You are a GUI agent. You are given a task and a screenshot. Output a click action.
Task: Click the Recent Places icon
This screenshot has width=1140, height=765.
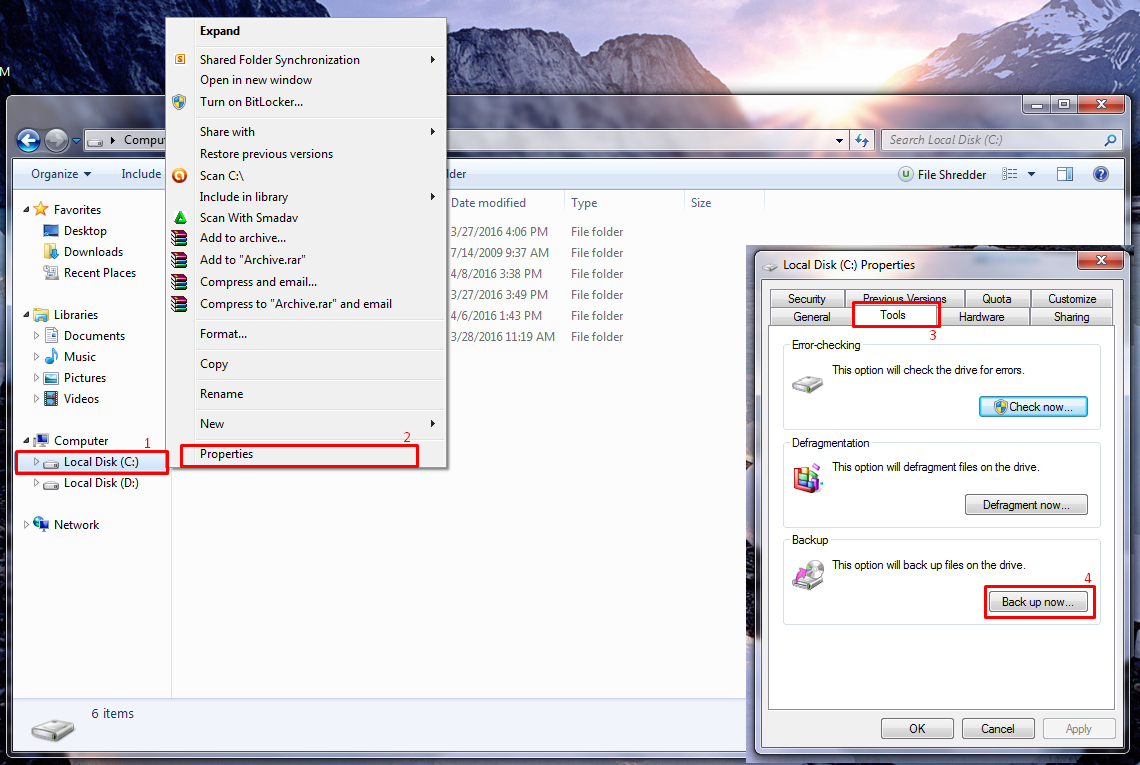click(51, 273)
